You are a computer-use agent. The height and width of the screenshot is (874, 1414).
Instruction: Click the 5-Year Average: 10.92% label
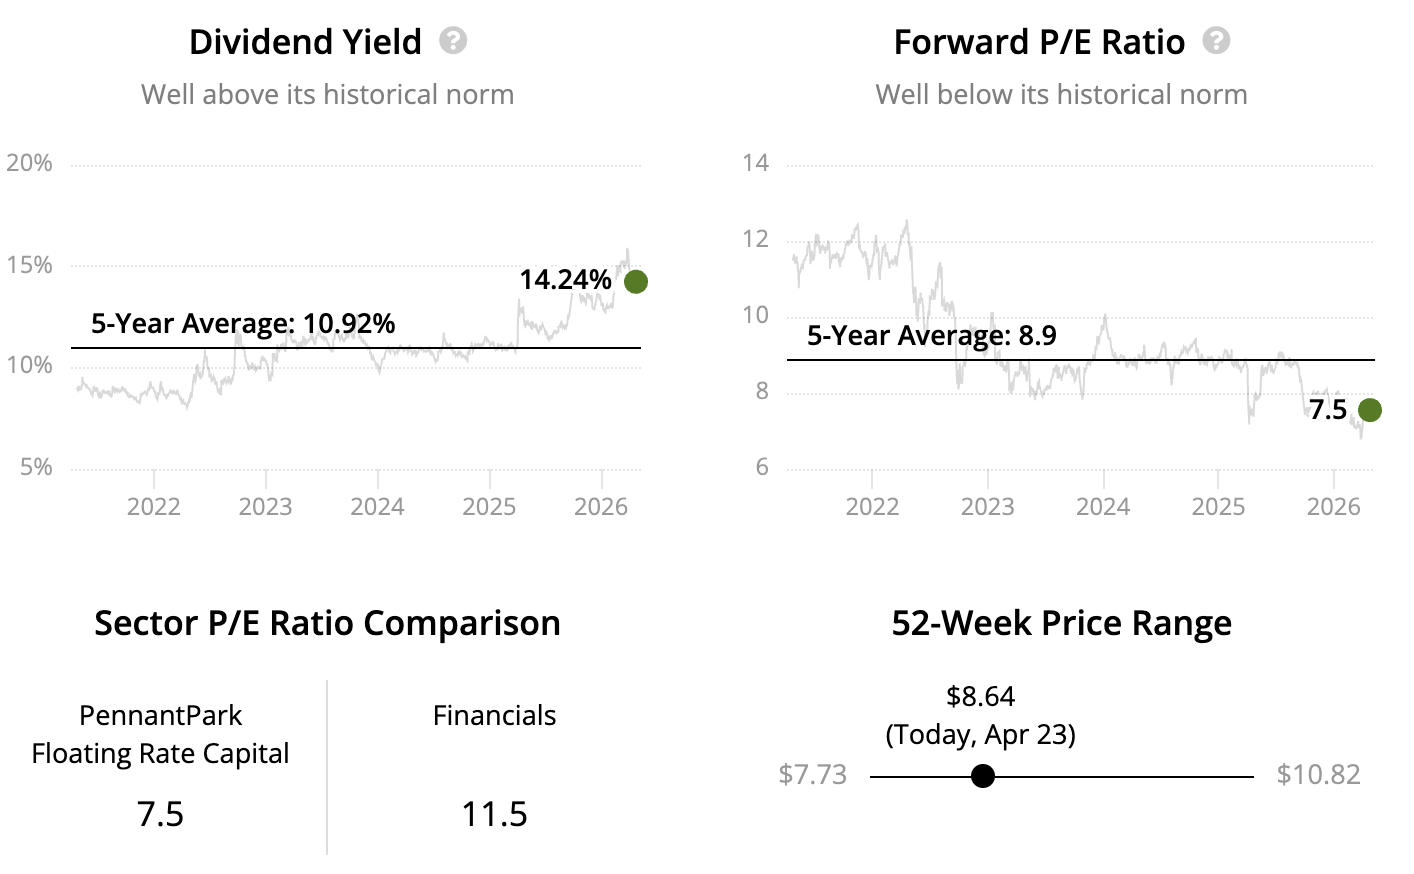point(243,324)
